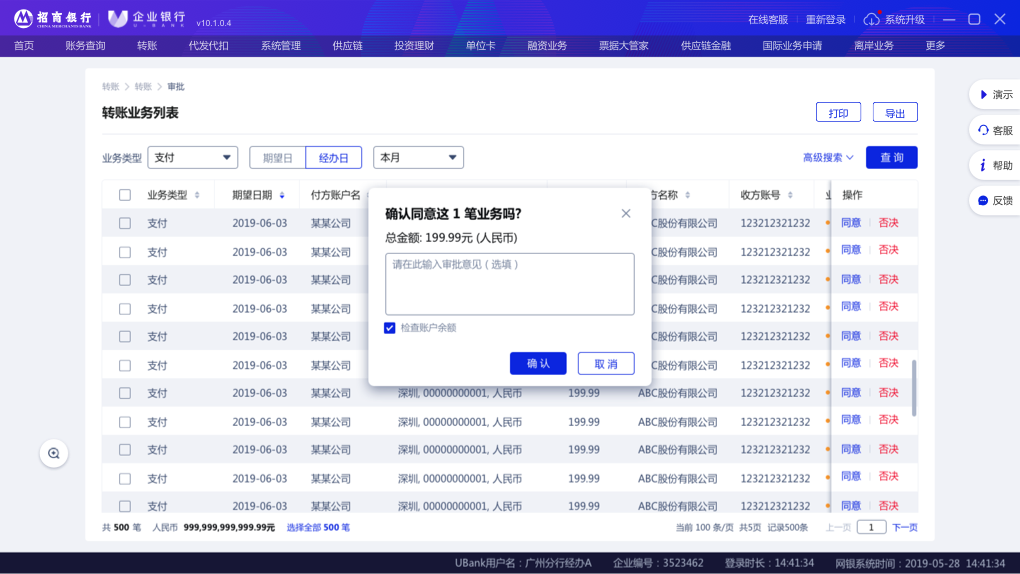The image size is (1020, 574).
Task: Toggle the select-all checkbox in table header
Action: (x=125, y=195)
